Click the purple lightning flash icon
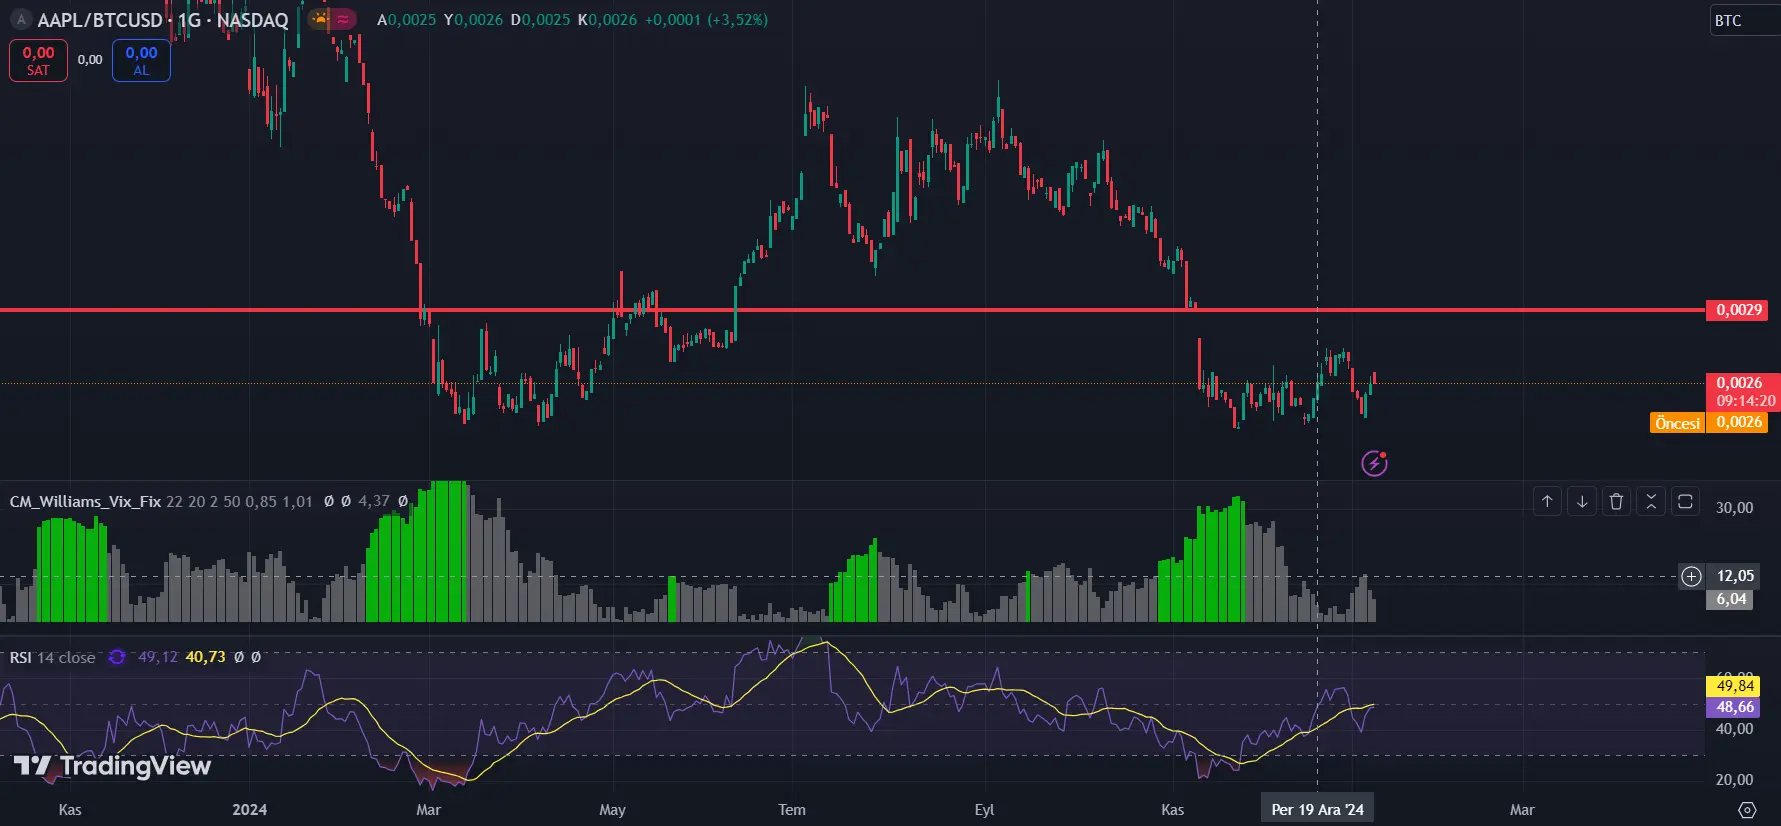Image resolution: width=1781 pixels, height=826 pixels. click(1375, 463)
